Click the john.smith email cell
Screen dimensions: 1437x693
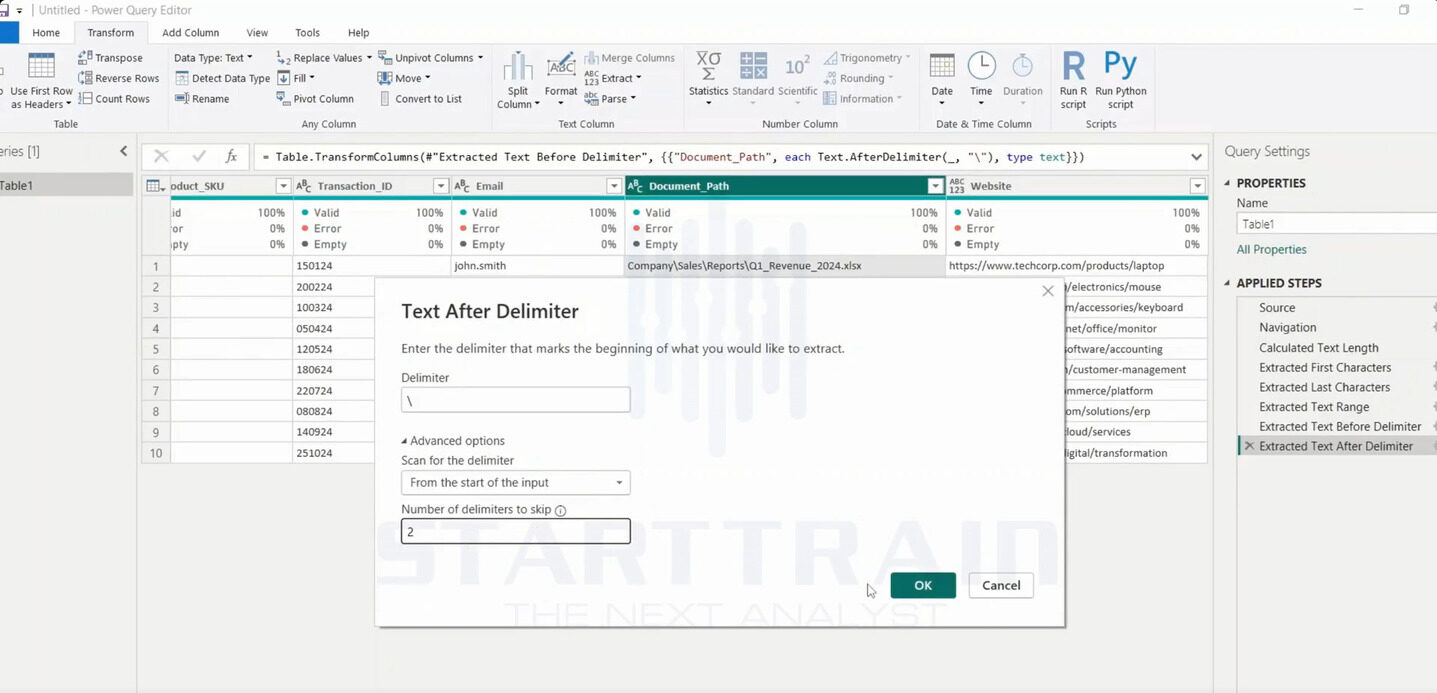click(538, 266)
